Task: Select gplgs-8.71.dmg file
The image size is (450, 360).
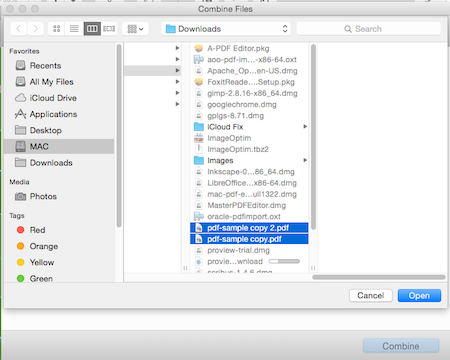Action: click(x=249, y=116)
